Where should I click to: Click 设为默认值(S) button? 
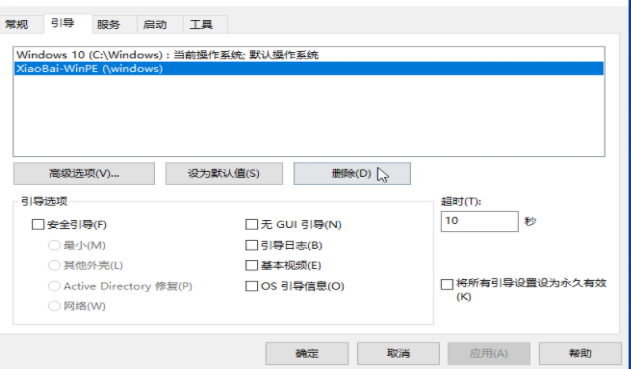[x=224, y=173]
